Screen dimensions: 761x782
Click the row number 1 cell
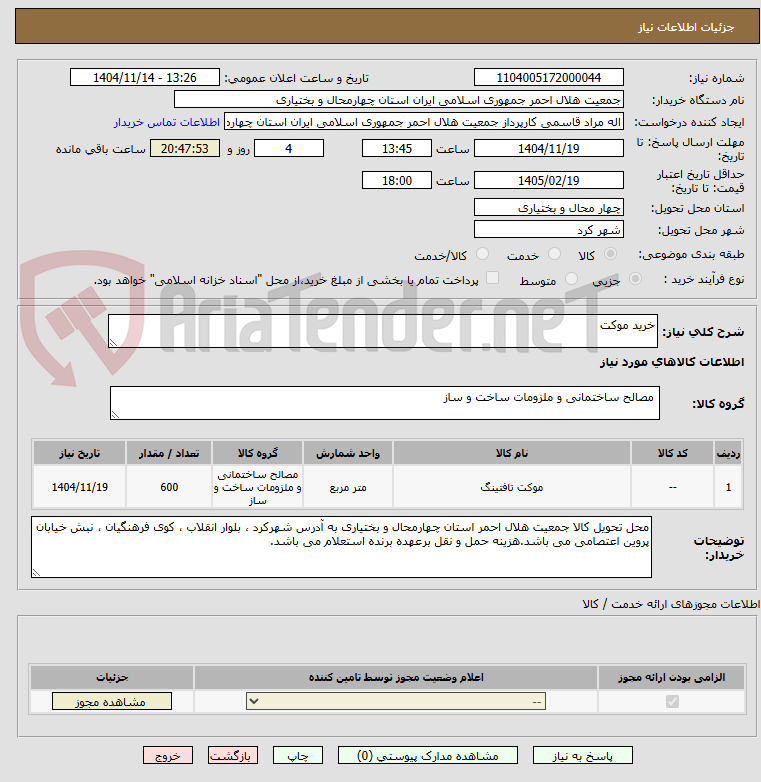728,487
